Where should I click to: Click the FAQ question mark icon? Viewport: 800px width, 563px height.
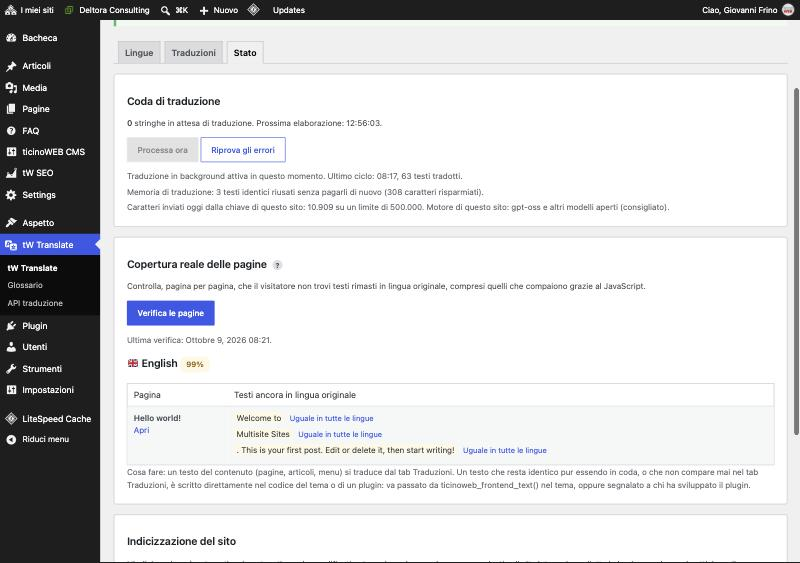[x=11, y=131]
